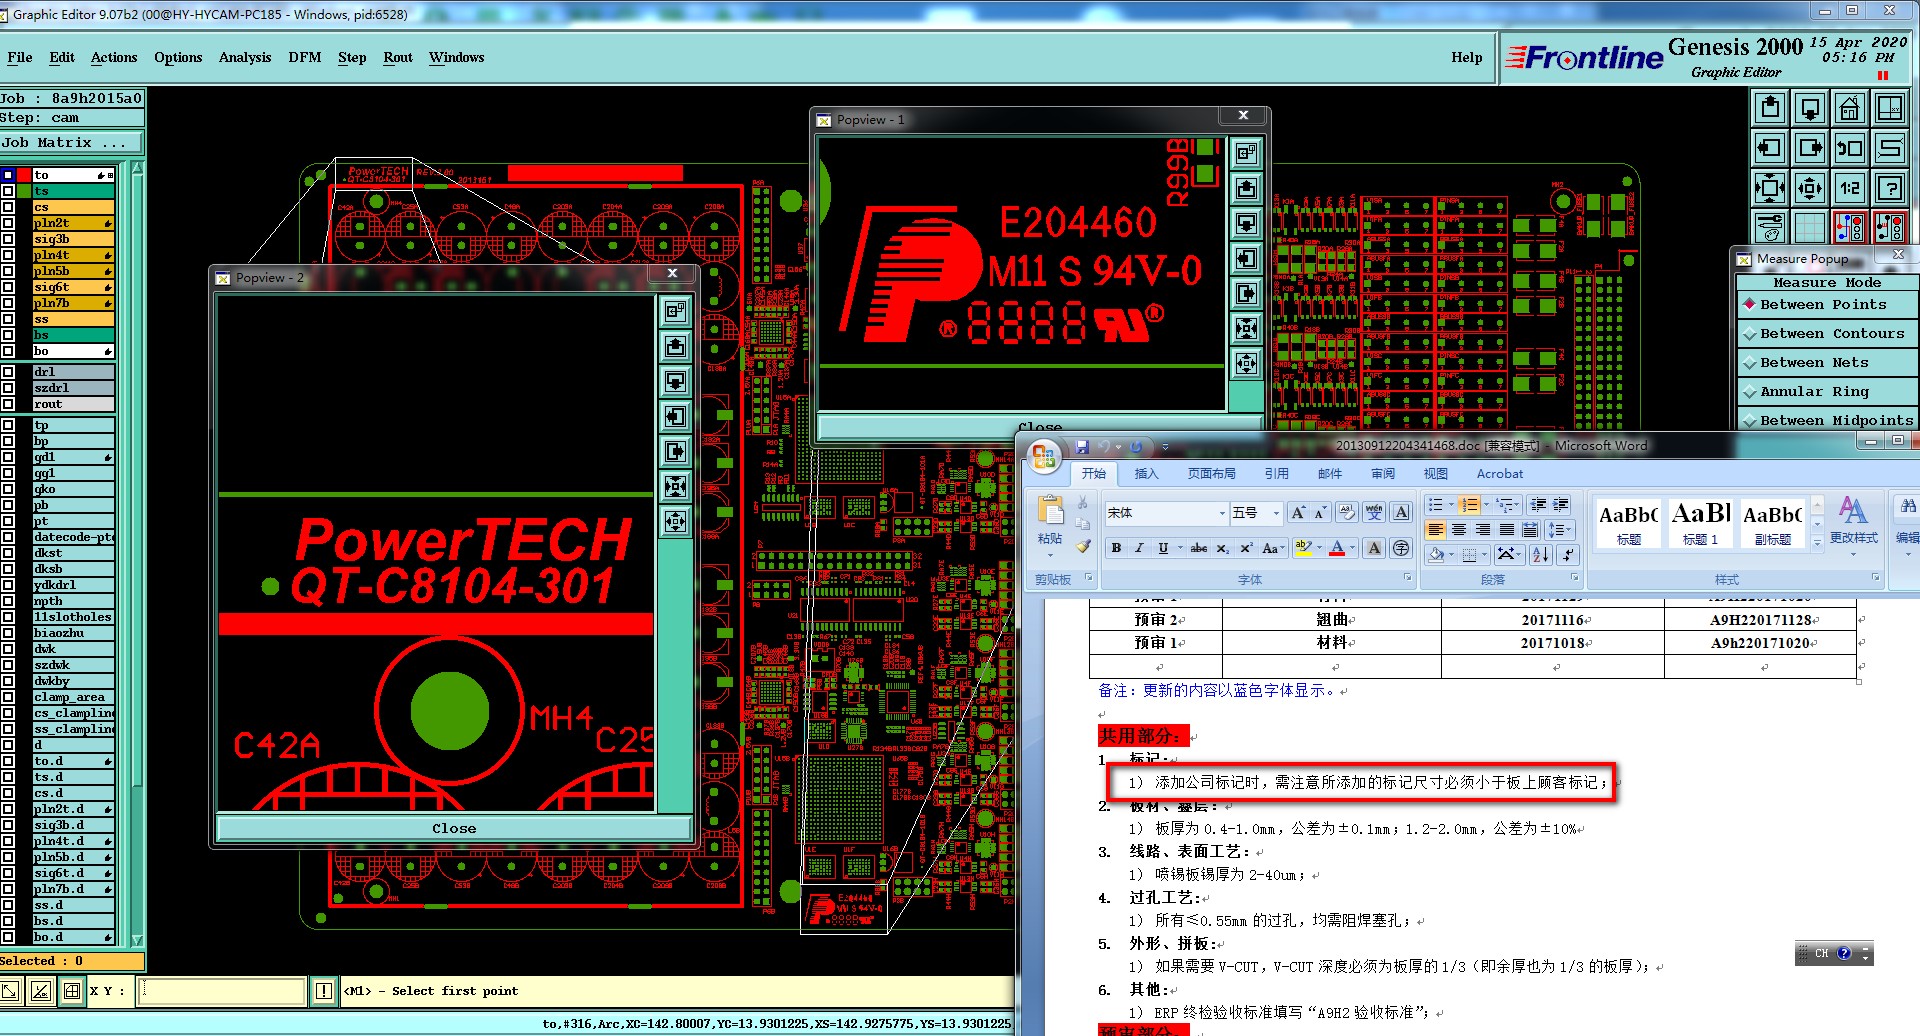The width and height of the screenshot is (1920, 1036).
Task: Open the Change Styles dropdown in Word
Action: [x=1853, y=525]
